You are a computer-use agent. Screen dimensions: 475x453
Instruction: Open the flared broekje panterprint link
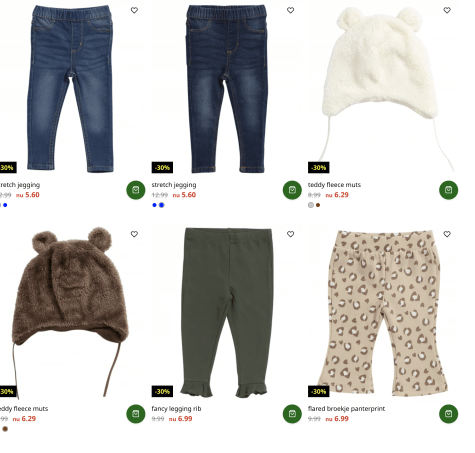346,409
